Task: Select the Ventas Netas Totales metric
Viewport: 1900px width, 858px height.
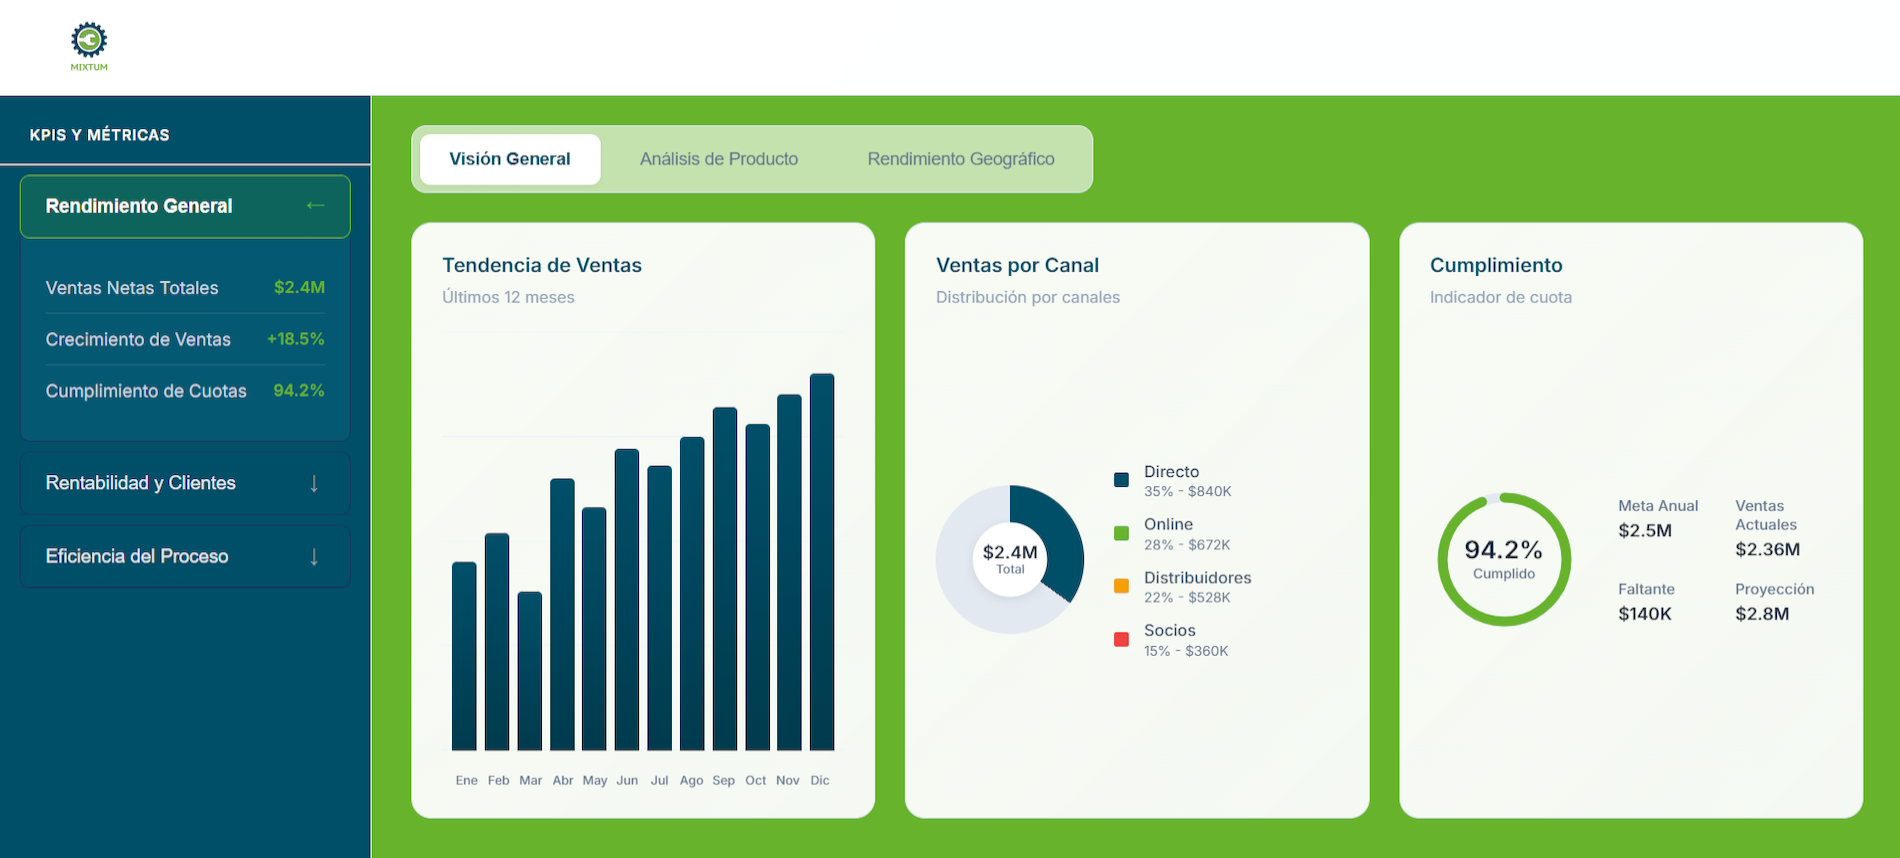Action: pyautogui.click(x=185, y=288)
